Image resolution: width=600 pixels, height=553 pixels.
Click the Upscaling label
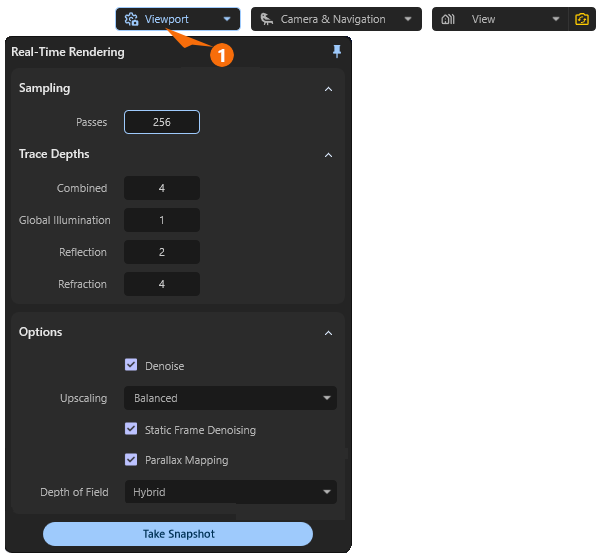coord(83,398)
